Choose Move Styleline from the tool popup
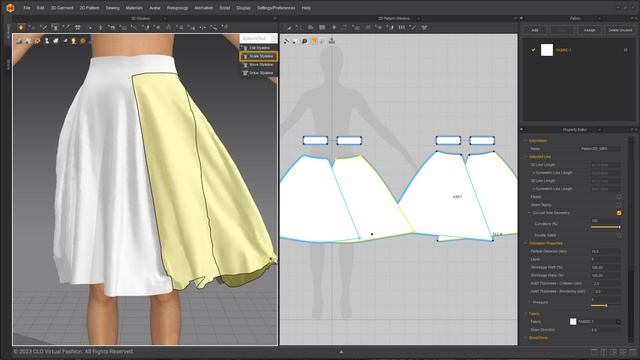The height and width of the screenshot is (360, 640). (259, 64)
